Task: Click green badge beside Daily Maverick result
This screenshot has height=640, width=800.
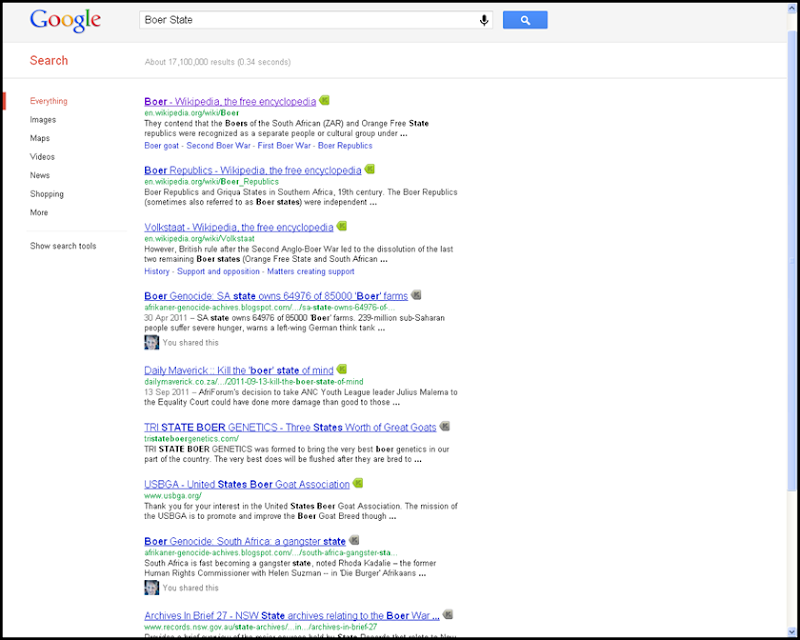Action: [342, 369]
